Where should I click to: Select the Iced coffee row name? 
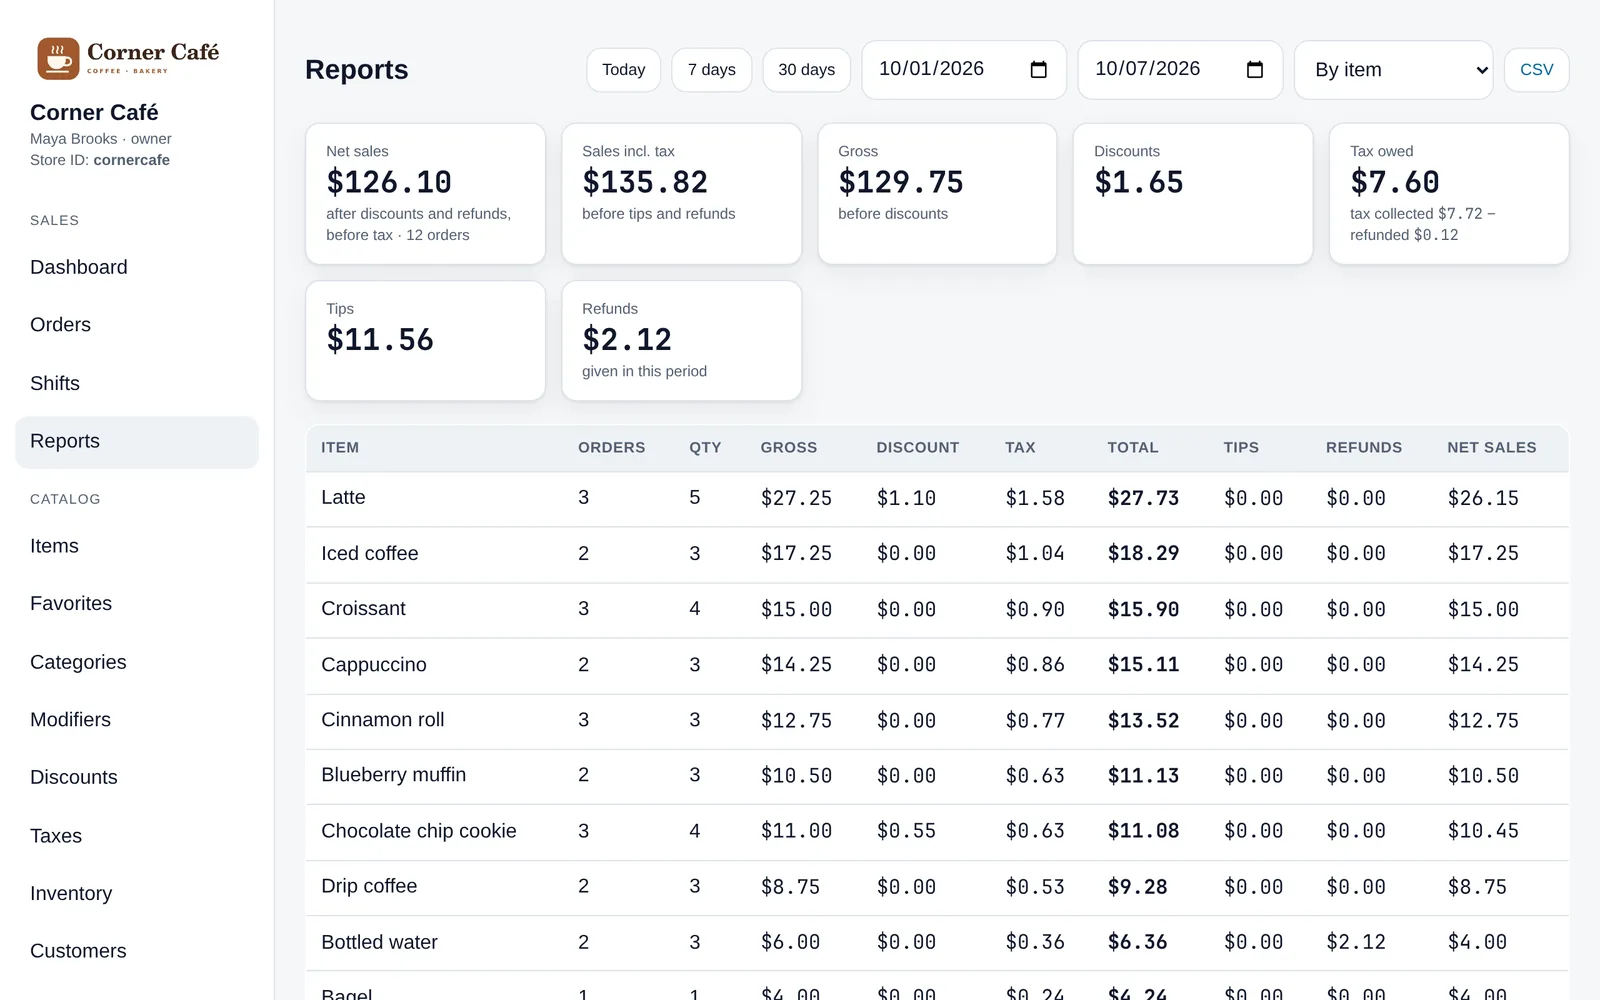pos(369,554)
